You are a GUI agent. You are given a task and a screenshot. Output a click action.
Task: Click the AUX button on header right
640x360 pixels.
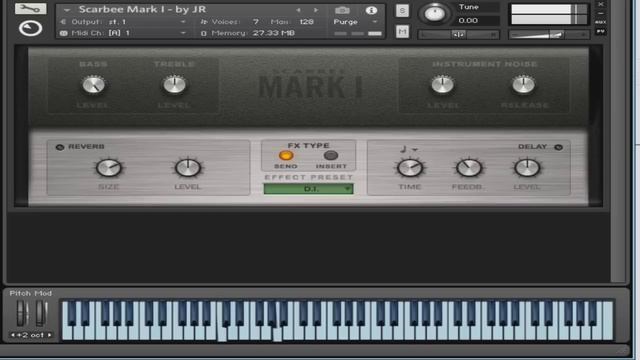pyautogui.click(x=600, y=22)
